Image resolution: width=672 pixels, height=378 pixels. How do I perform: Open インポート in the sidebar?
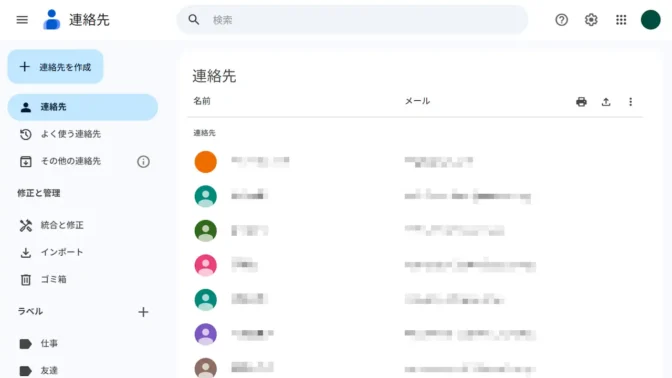pos(83,252)
